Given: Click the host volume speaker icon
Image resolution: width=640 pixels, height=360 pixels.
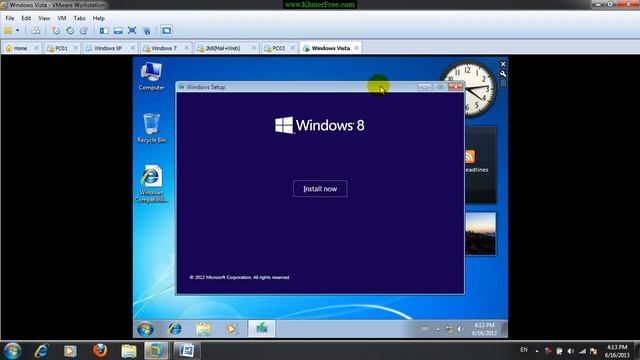Looking at the screenshot, I should pyautogui.click(x=570, y=351).
